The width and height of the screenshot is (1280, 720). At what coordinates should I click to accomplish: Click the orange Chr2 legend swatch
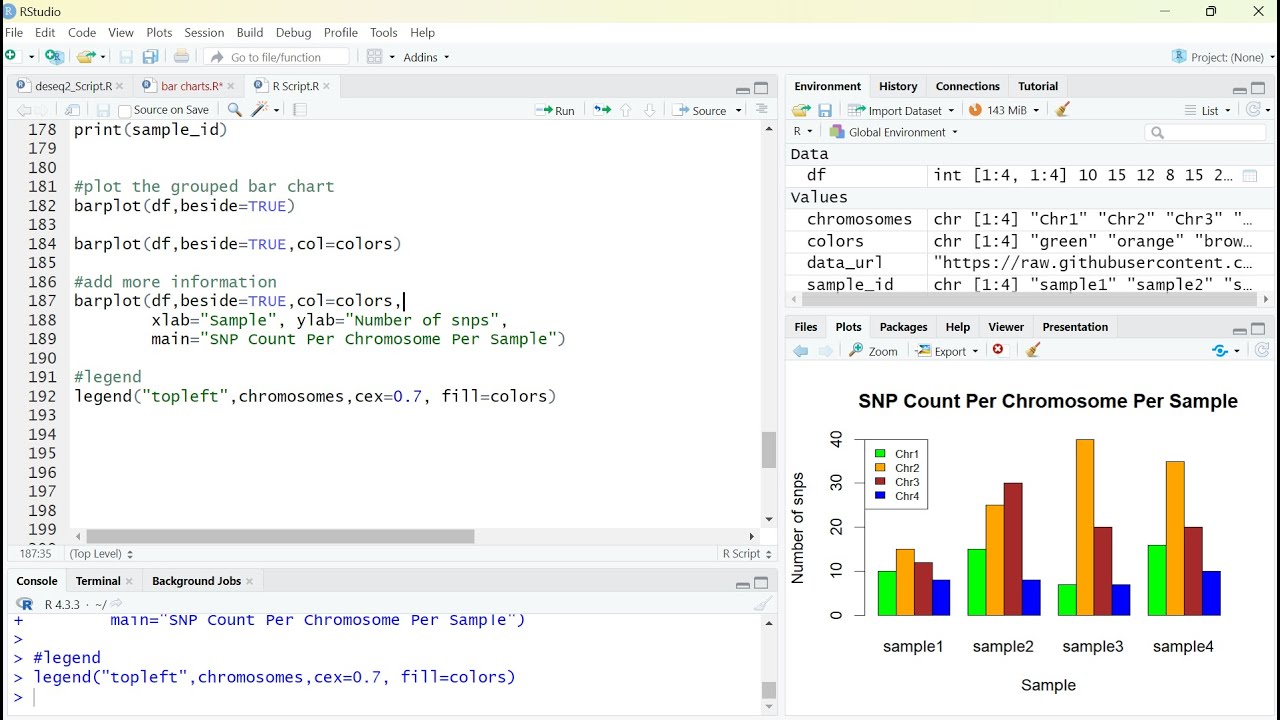click(880, 468)
